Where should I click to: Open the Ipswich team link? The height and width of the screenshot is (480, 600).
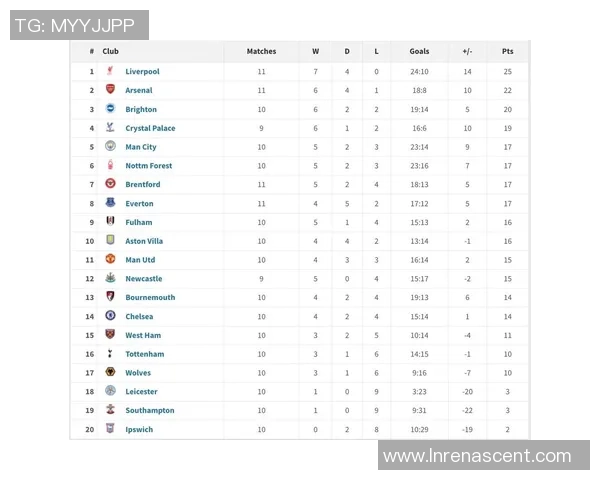click(139, 430)
